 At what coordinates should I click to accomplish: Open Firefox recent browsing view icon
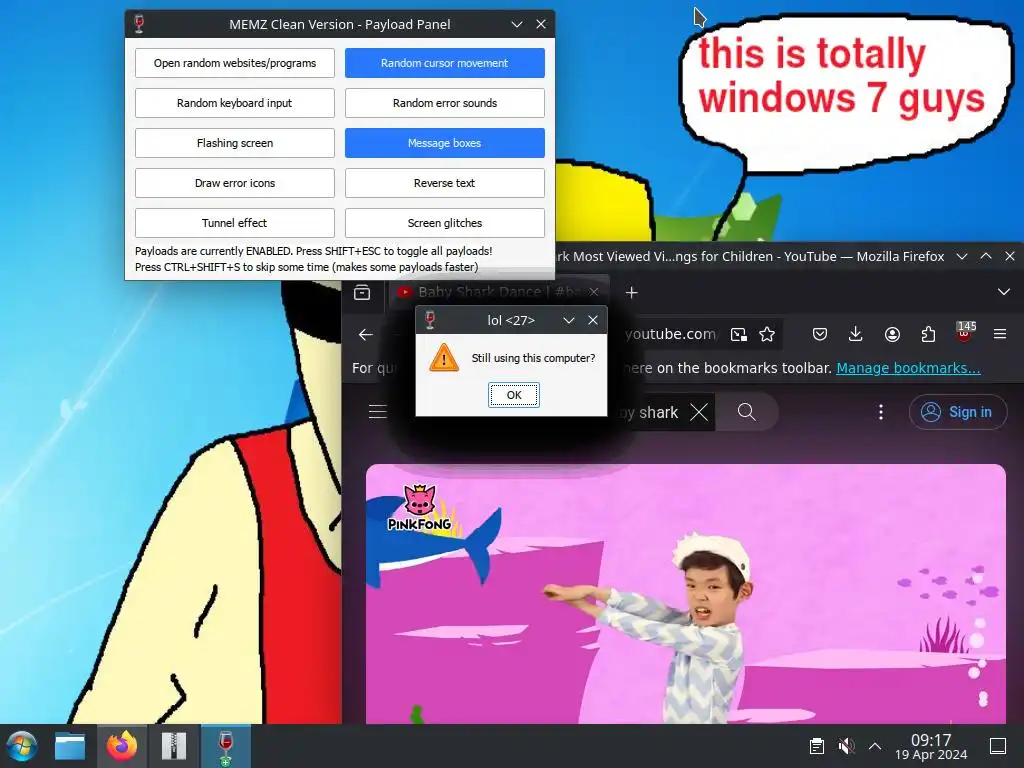[x=362, y=292]
